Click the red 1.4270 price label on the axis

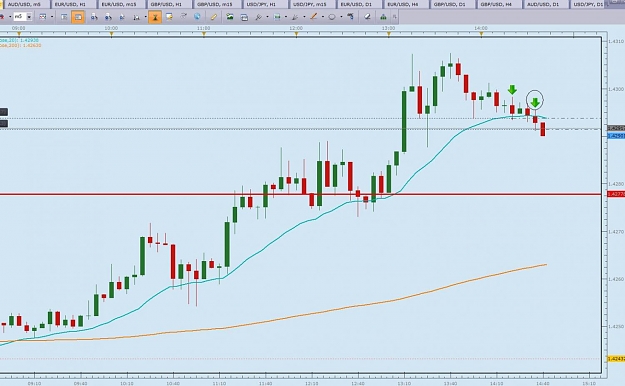tap(615, 194)
